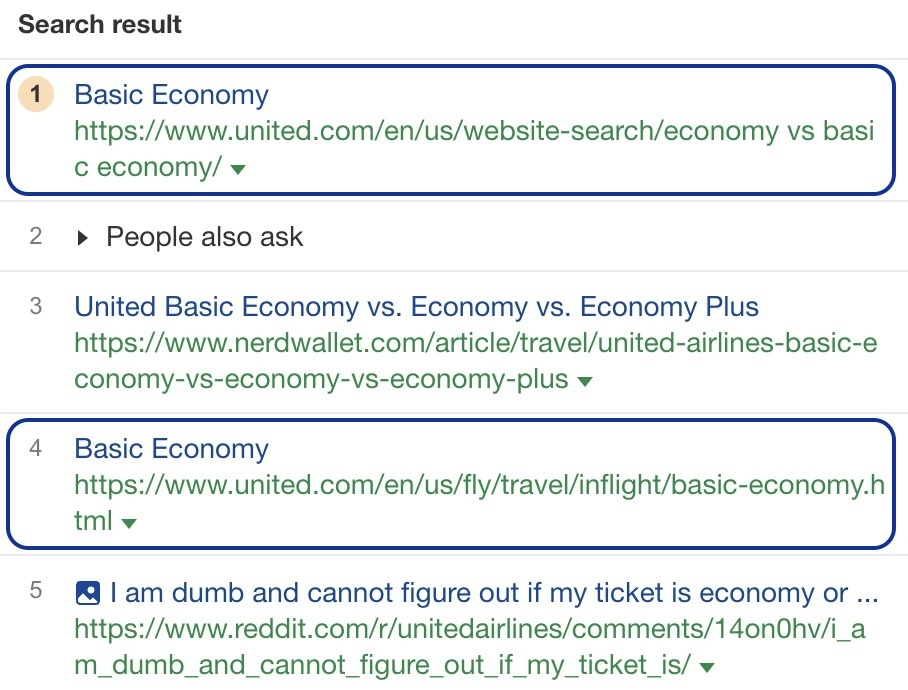Open the first-ranked Basic Economy title link
Viewport: 908px width, 690px height.
click(171, 95)
